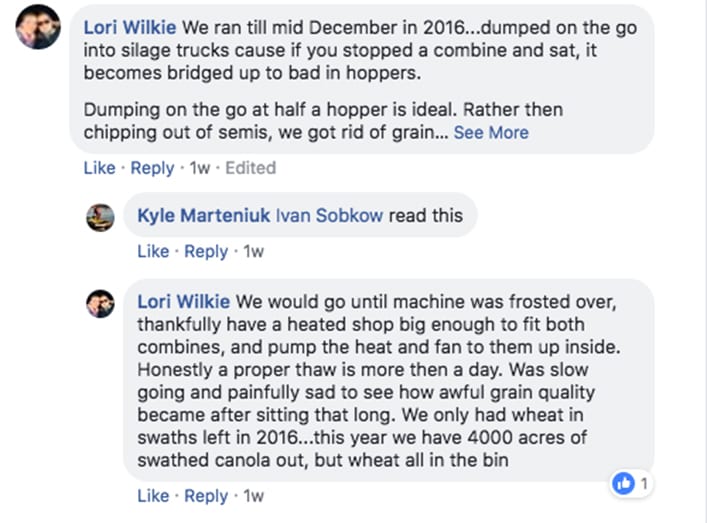Click Kyle Marteniuk's profile picture
This screenshot has width=707, height=523.
pos(100,217)
